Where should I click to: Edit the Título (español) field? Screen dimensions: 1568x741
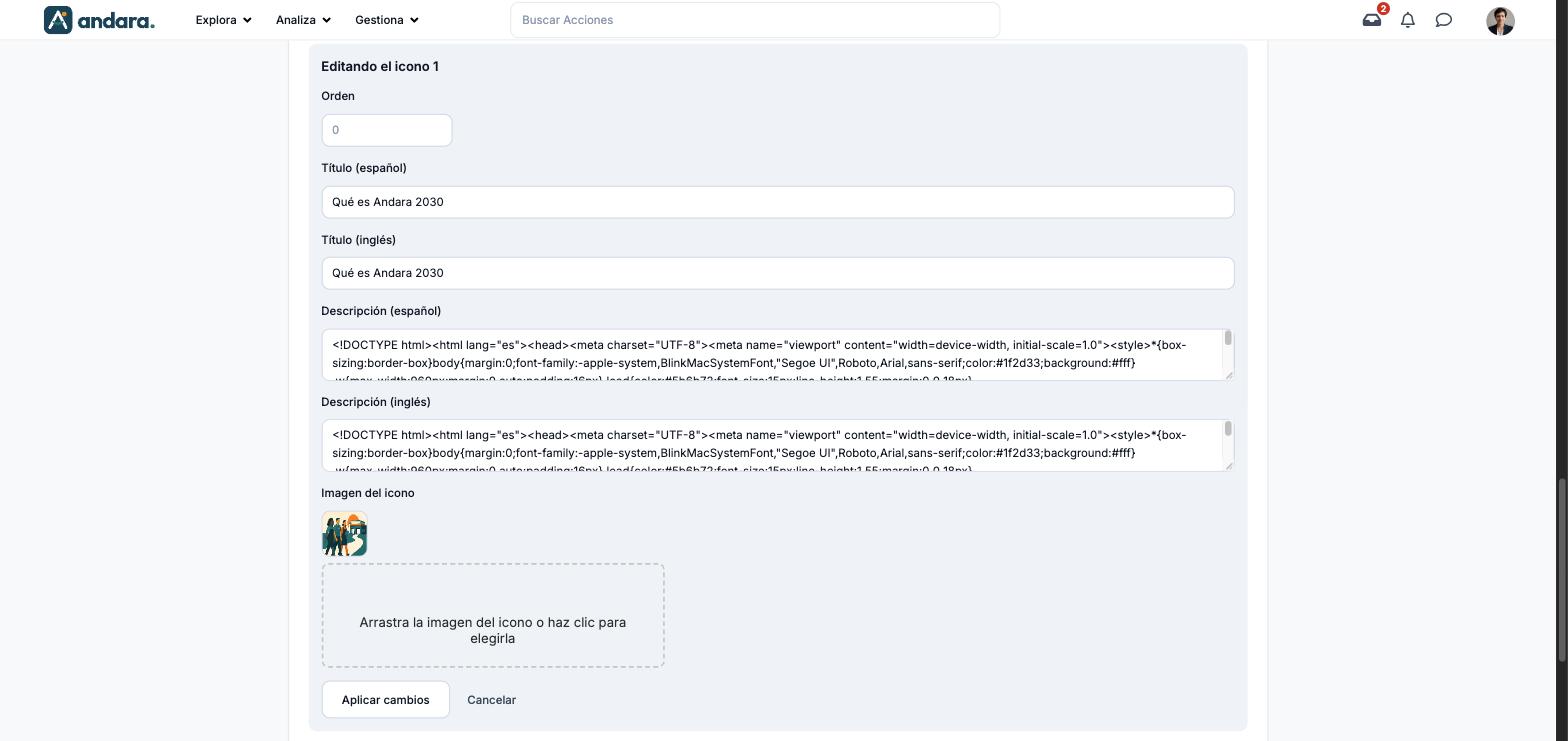(x=778, y=202)
